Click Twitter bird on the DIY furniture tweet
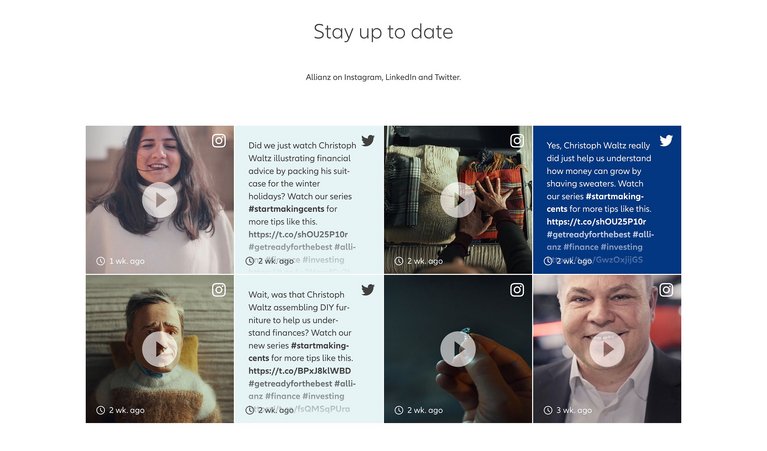 368,290
